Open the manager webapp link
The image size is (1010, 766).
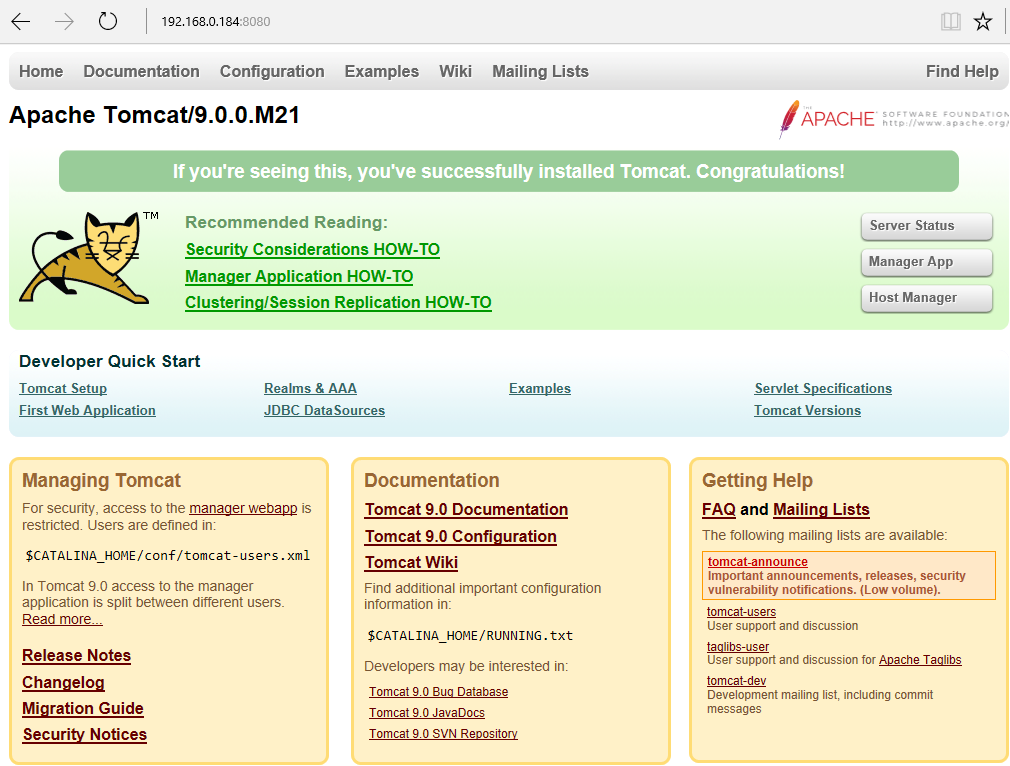point(243,508)
